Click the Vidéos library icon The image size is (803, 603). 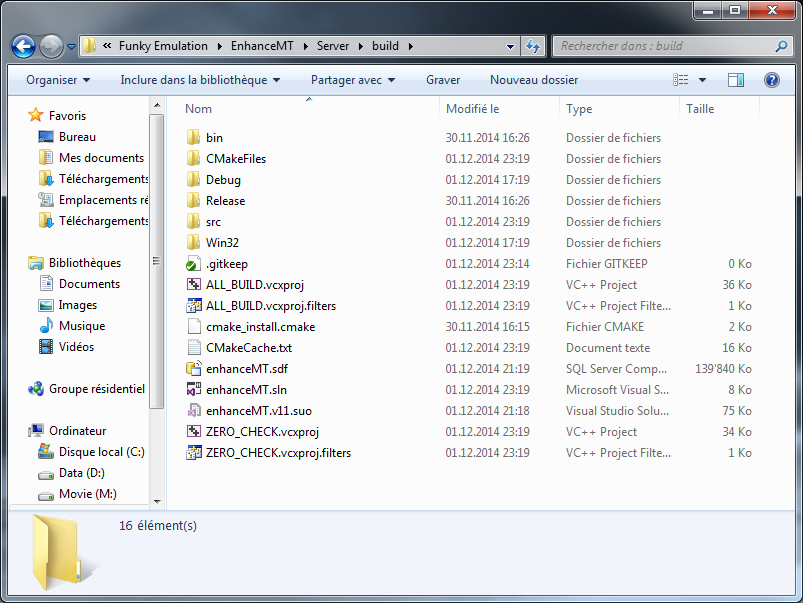46,347
